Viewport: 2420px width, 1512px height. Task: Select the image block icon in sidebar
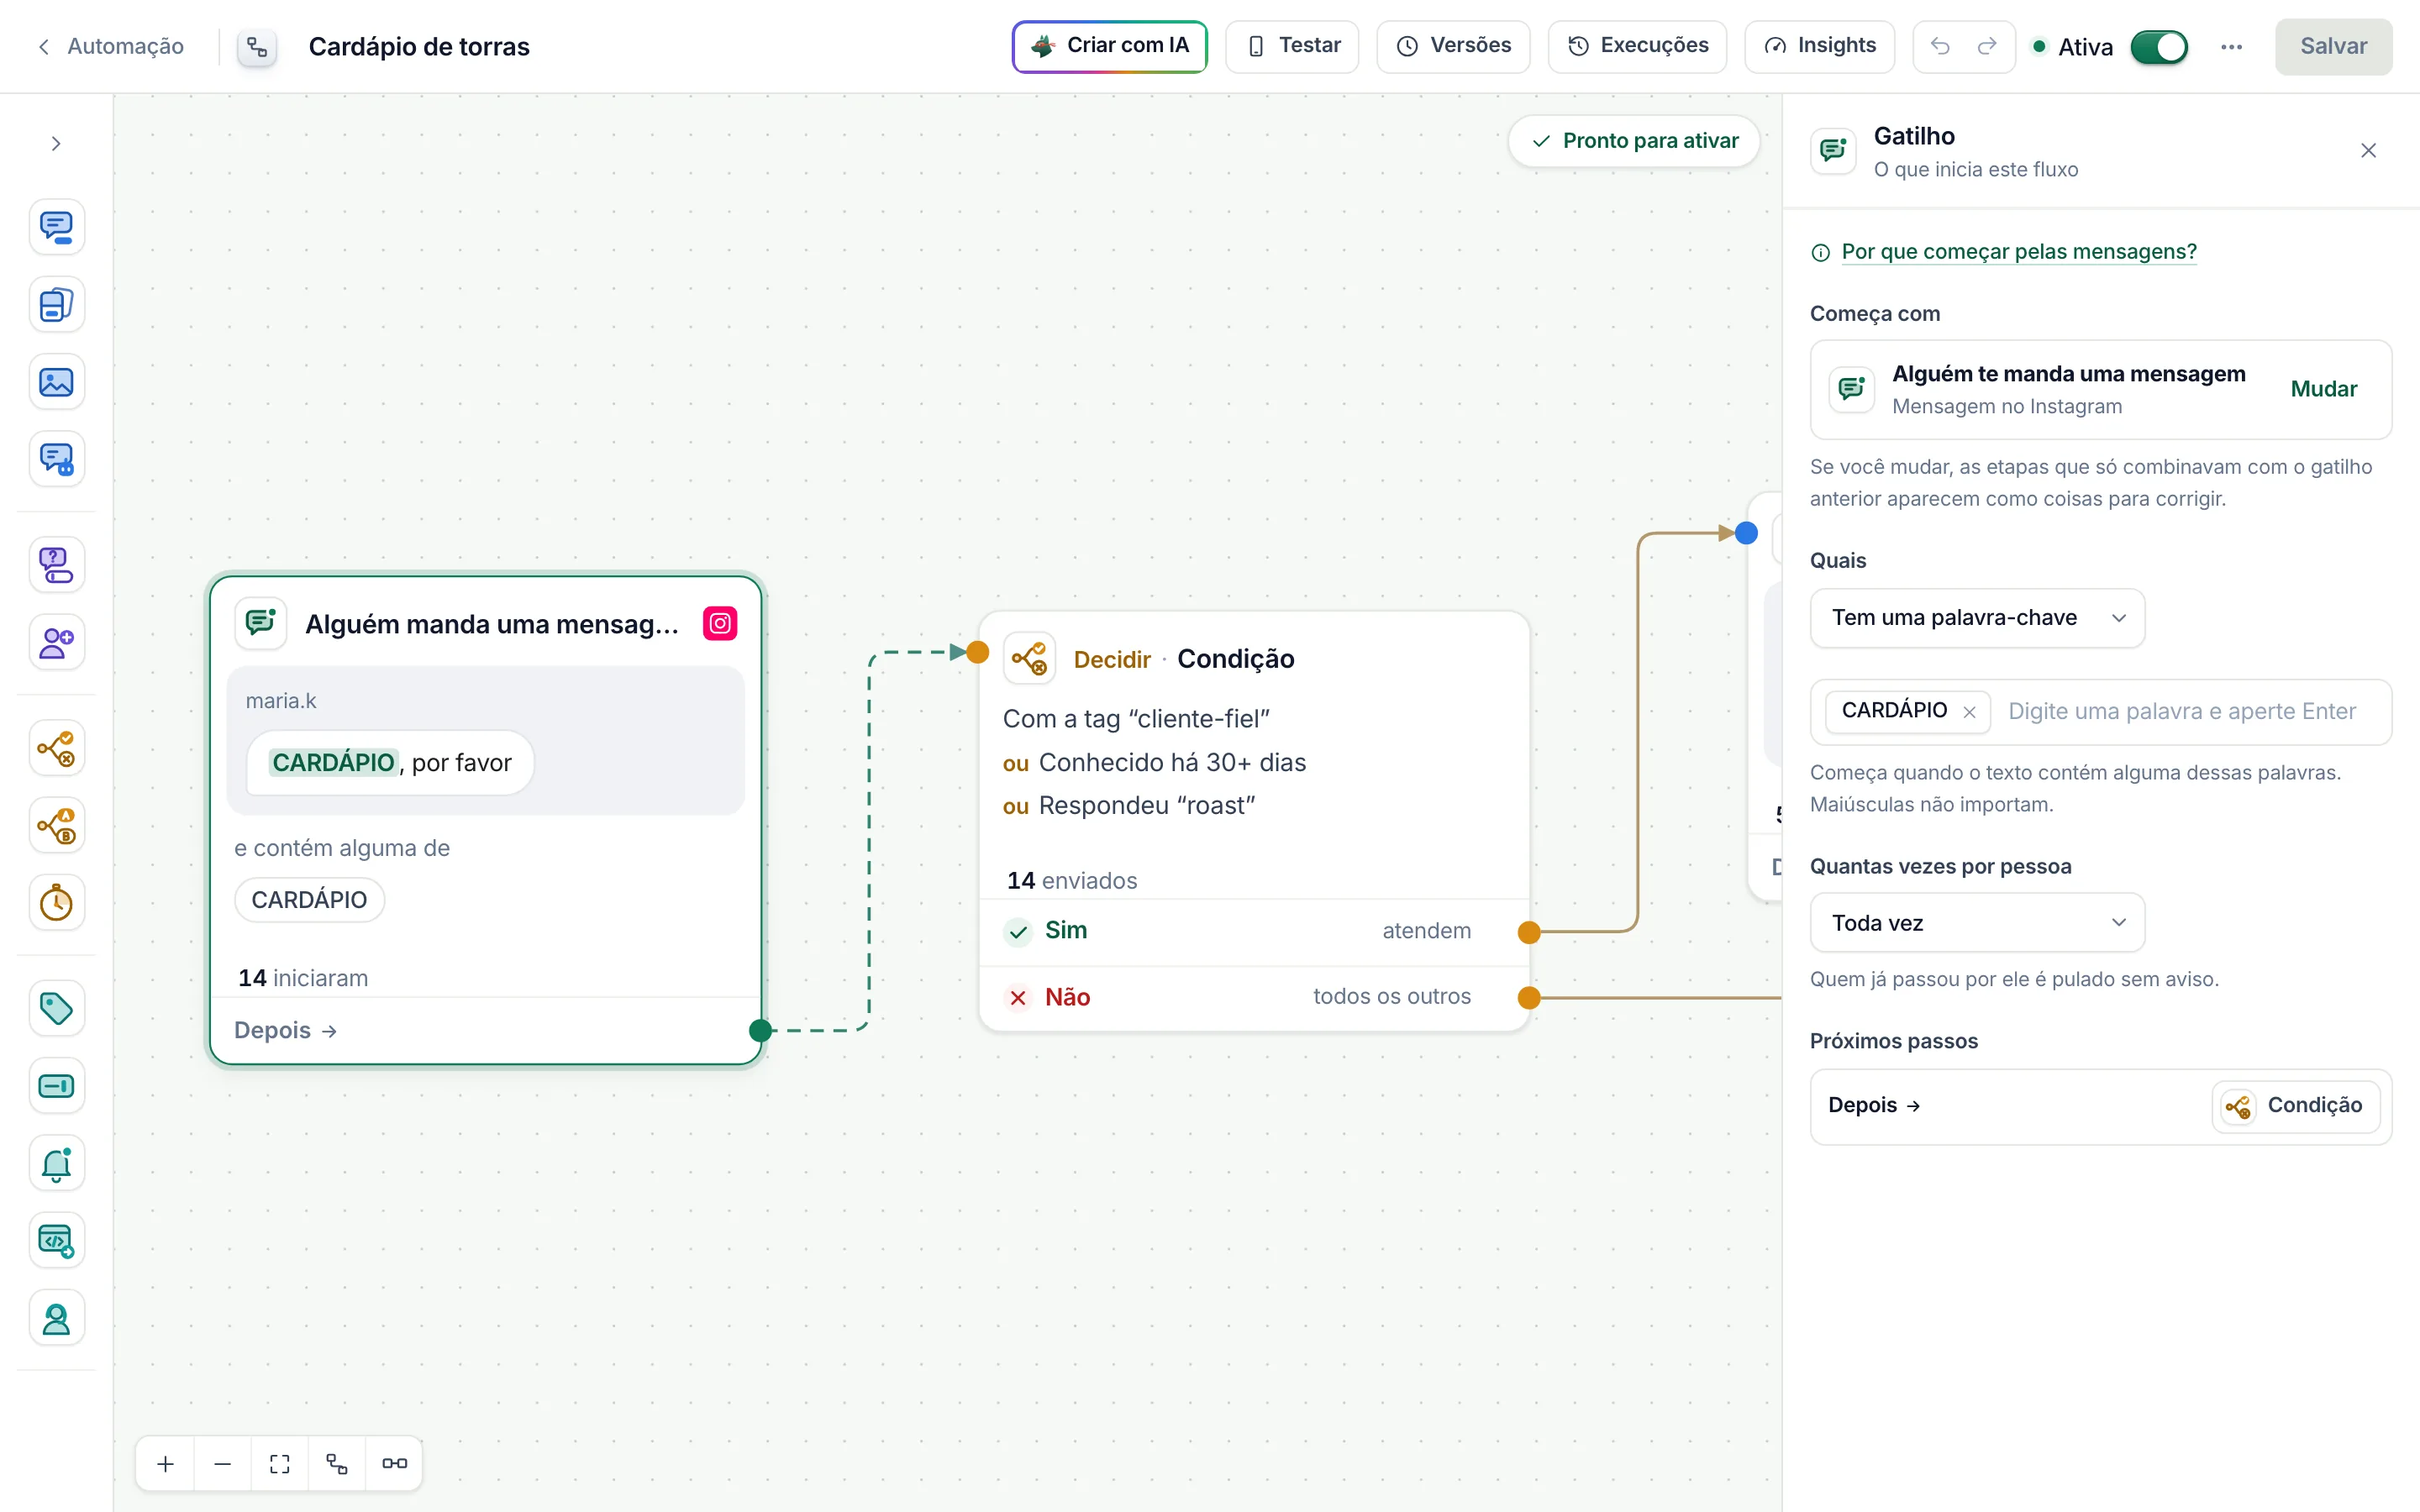pyautogui.click(x=56, y=382)
